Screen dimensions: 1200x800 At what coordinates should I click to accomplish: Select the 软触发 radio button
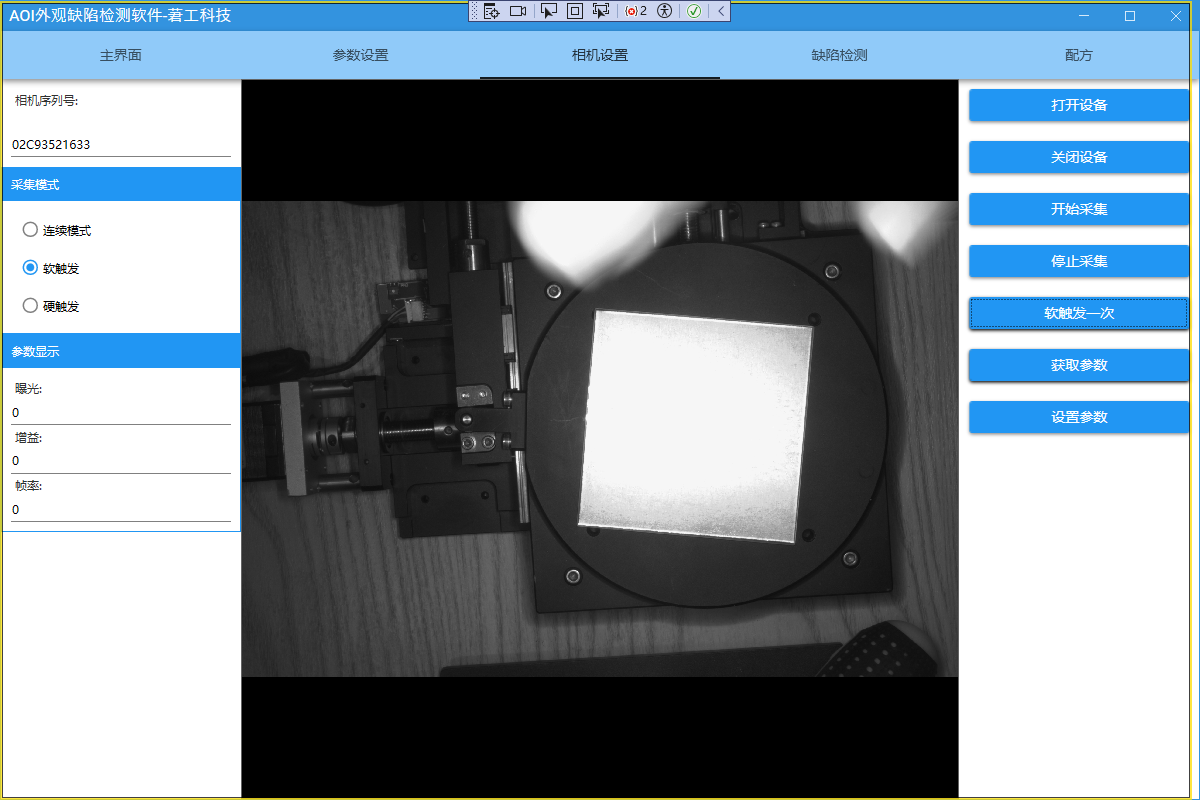click(x=51, y=268)
